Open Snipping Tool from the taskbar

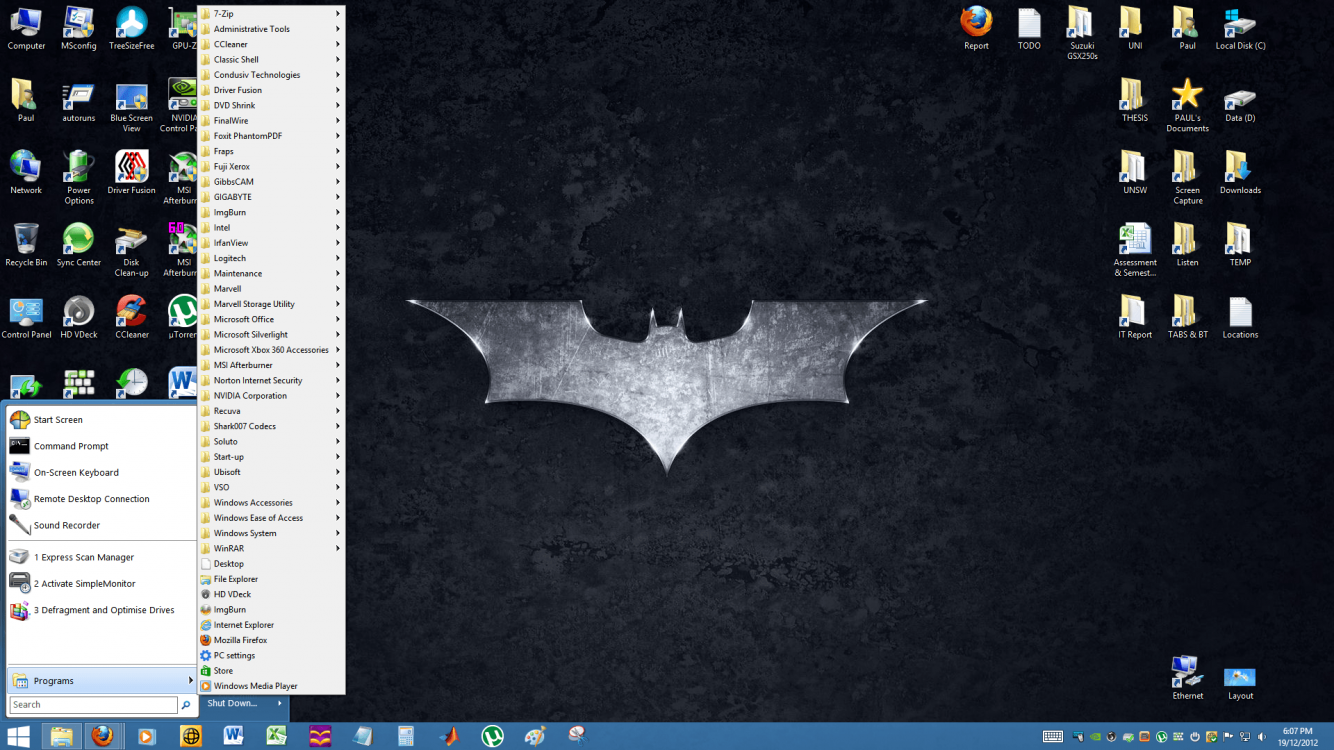coord(577,736)
